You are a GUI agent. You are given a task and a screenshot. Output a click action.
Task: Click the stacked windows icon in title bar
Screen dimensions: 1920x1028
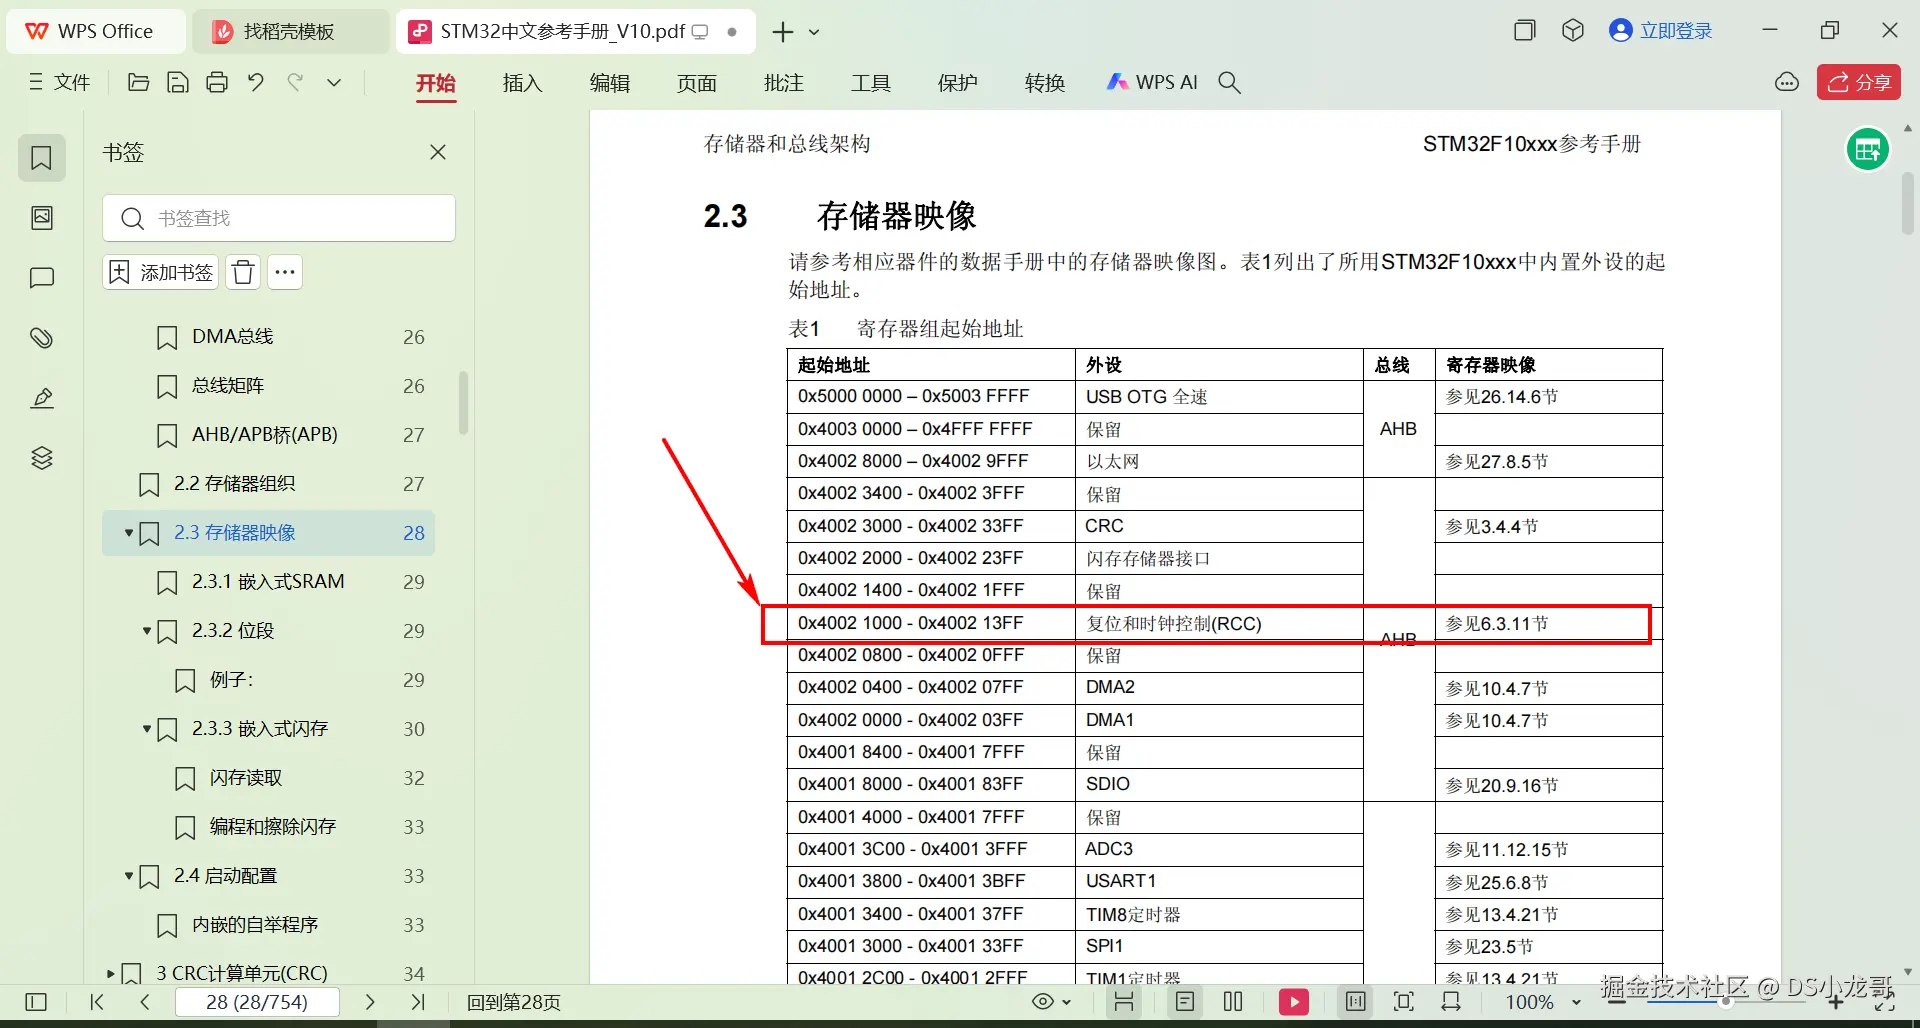tap(1525, 31)
